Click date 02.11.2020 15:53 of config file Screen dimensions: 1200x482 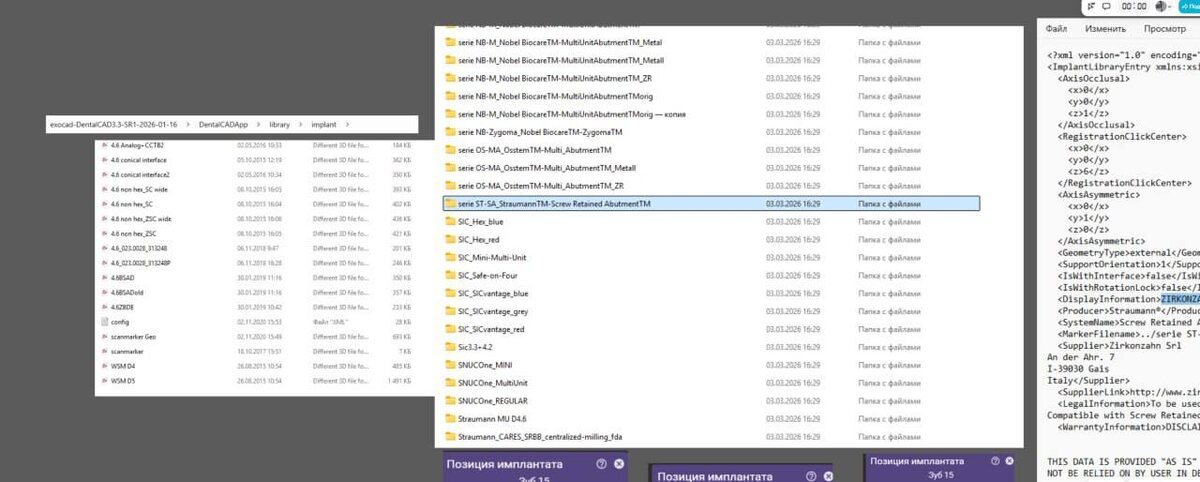coord(259,322)
